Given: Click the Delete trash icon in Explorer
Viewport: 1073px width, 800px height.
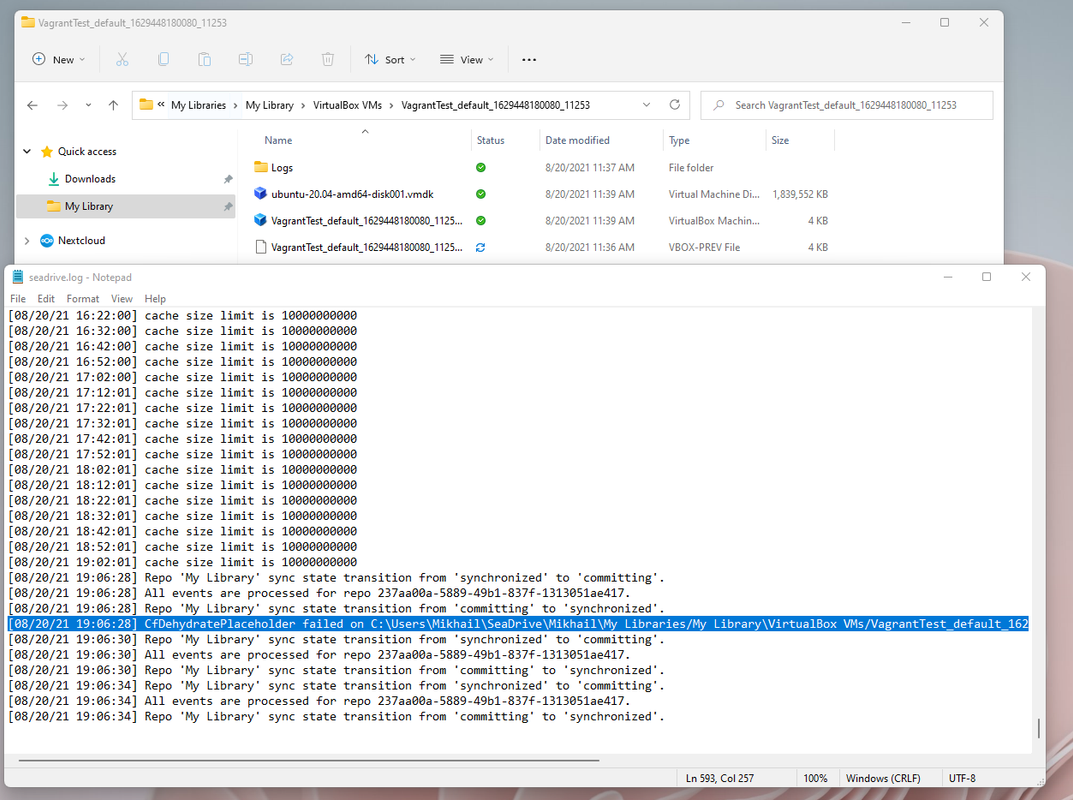Looking at the screenshot, I should (x=328, y=60).
